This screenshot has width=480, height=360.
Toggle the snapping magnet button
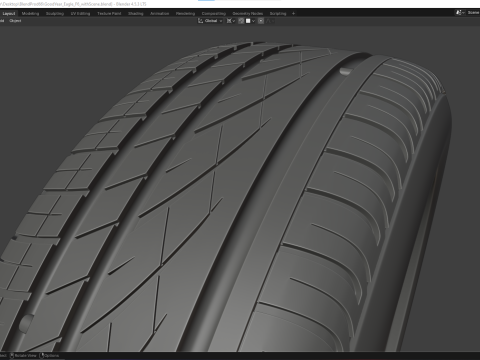(241, 21)
